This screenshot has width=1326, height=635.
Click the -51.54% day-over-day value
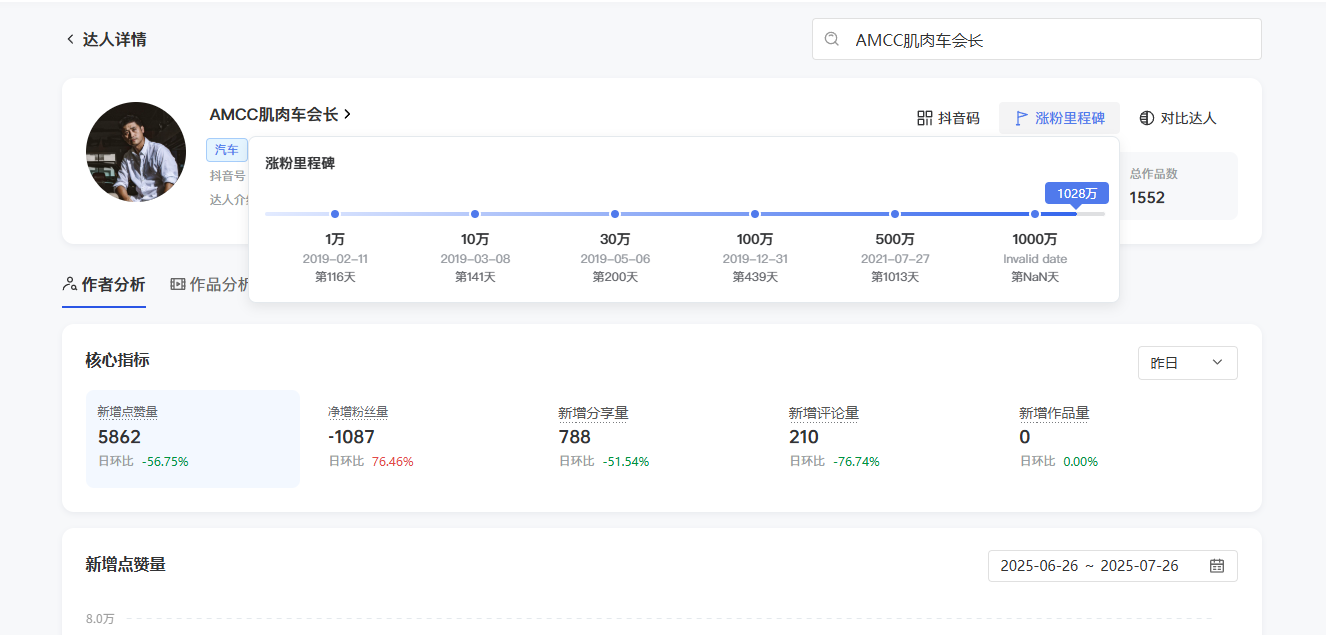tap(626, 462)
